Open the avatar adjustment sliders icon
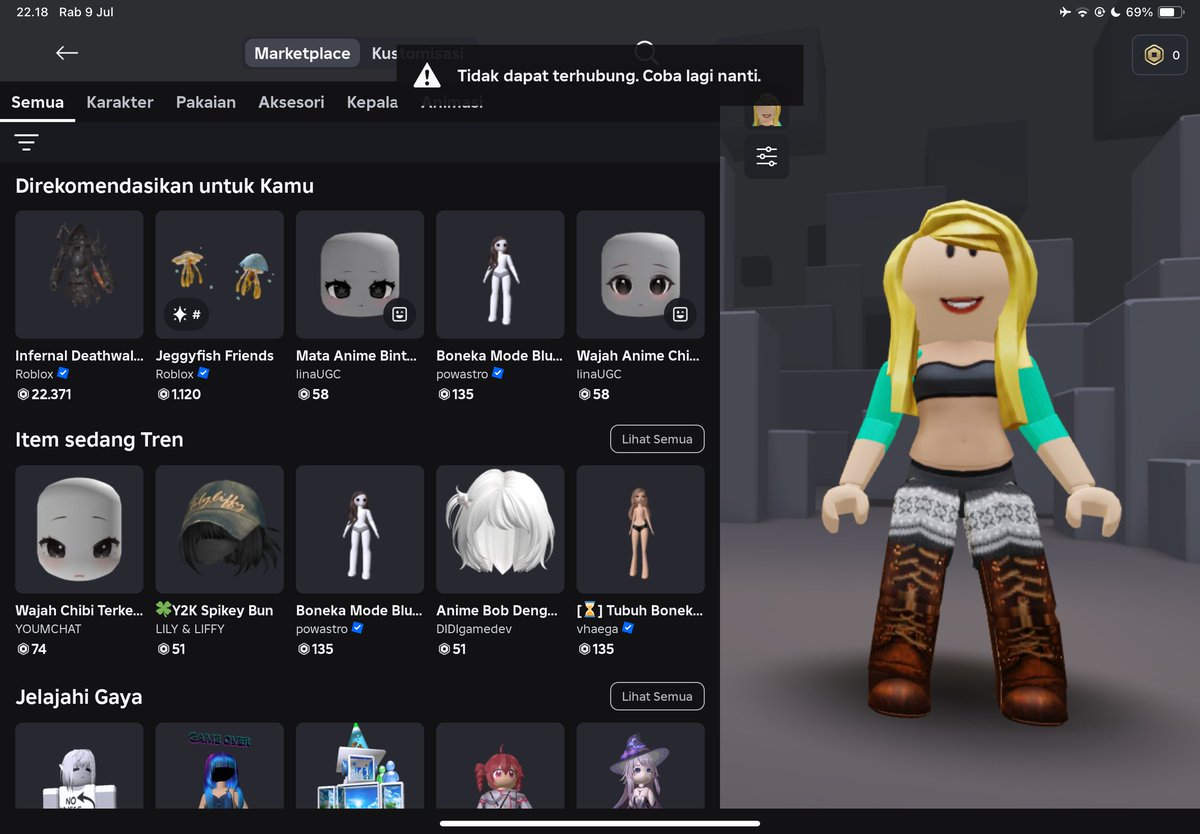This screenshot has width=1200, height=834. (x=766, y=156)
